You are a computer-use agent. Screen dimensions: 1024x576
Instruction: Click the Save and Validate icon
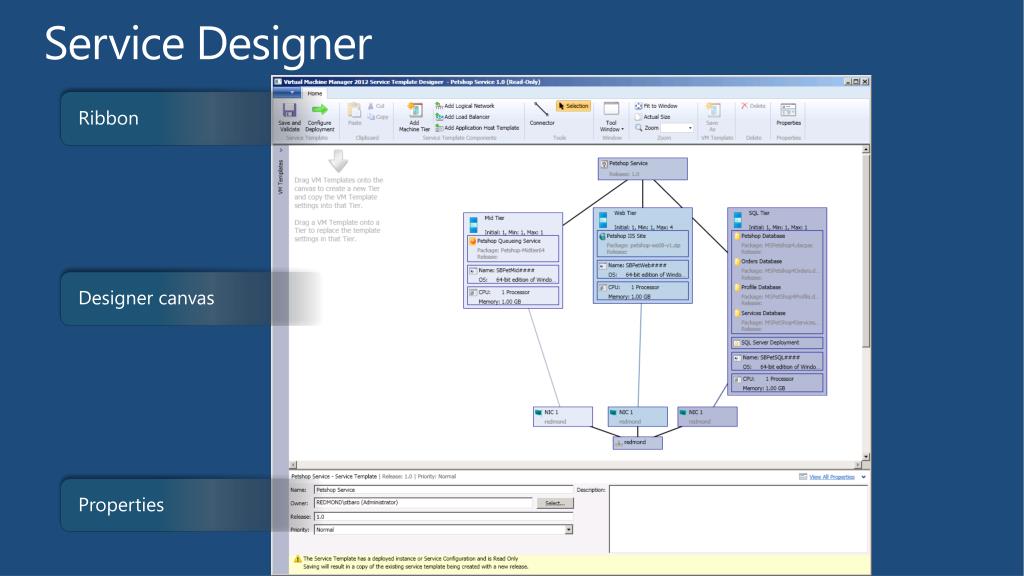[289, 110]
